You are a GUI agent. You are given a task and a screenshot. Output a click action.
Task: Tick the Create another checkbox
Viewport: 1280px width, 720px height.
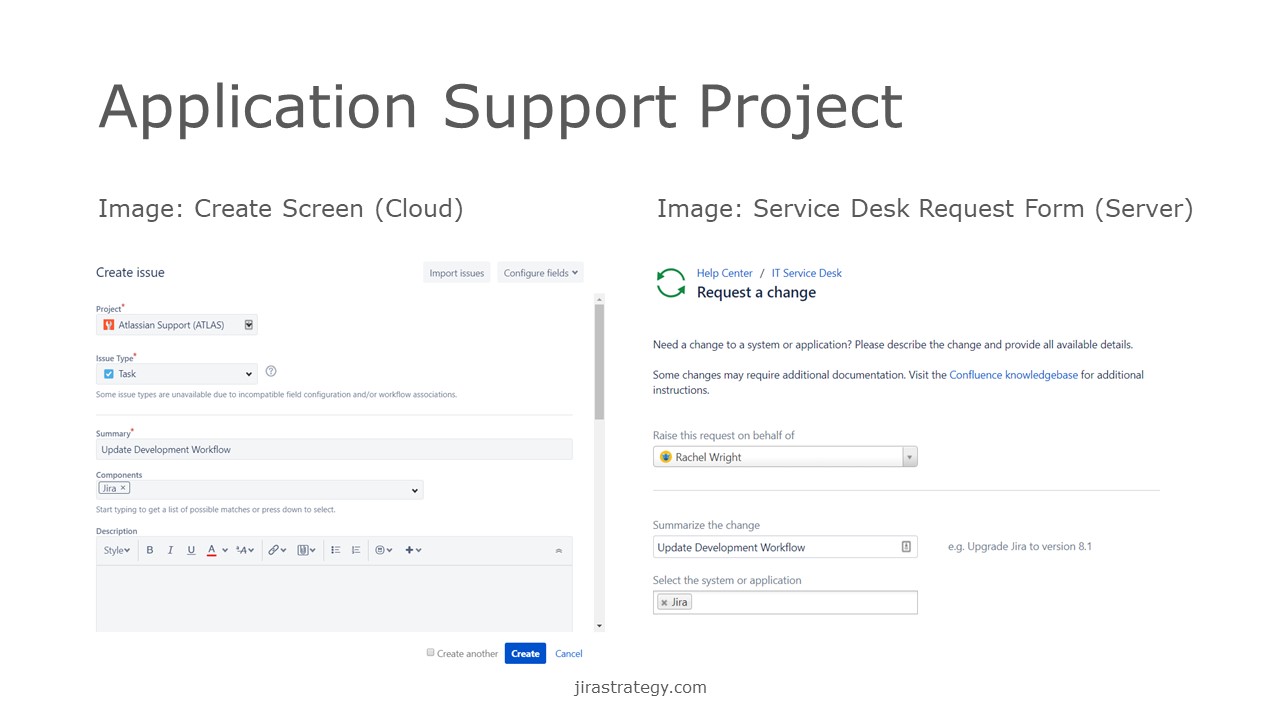pyautogui.click(x=431, y=652)
